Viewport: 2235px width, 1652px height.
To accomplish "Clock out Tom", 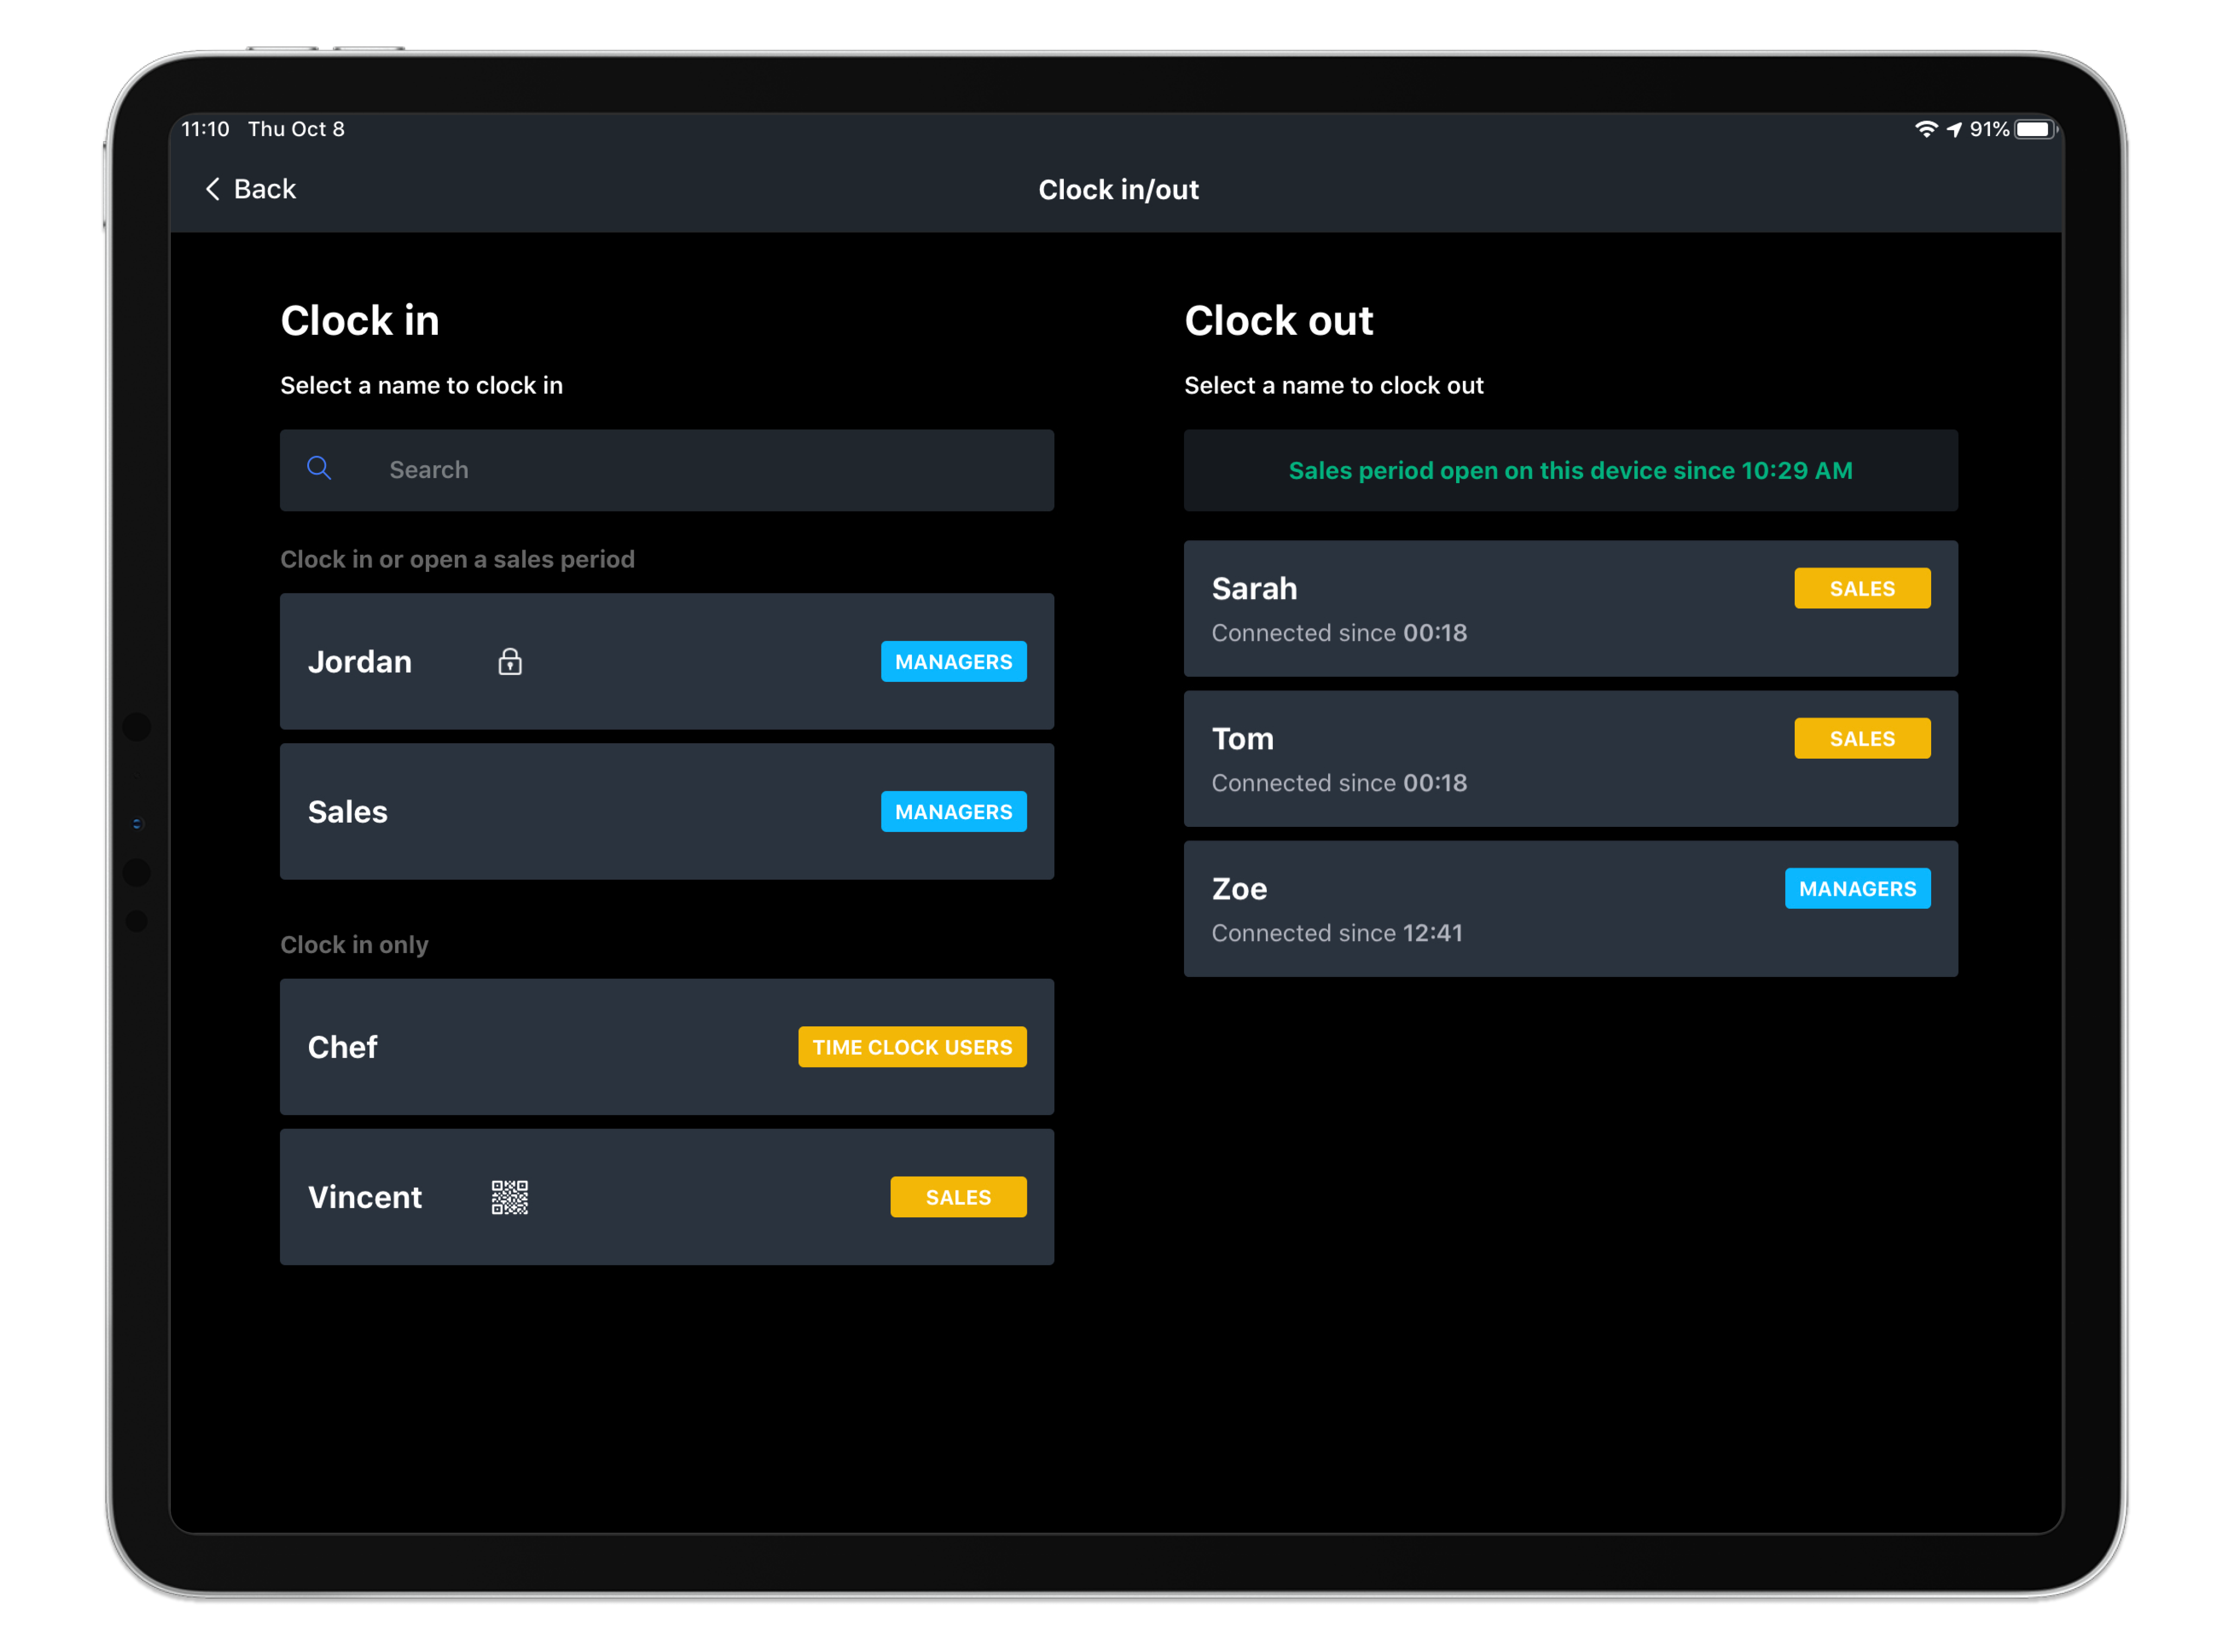I will click(x=1571, y=759).
